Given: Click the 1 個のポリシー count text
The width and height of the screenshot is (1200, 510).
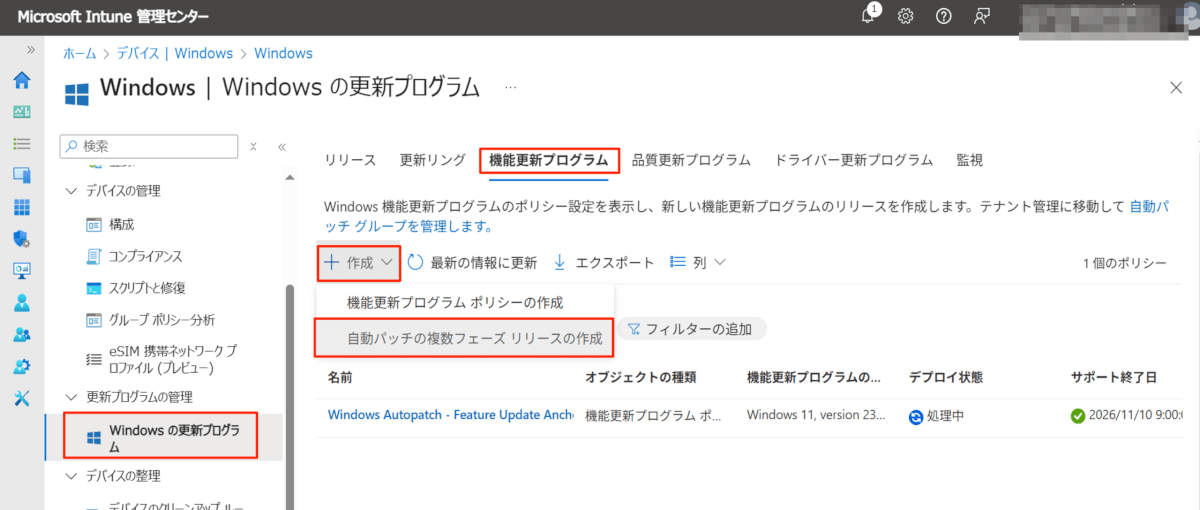Looking at the screenshot, I should (x=1125, y=263).
